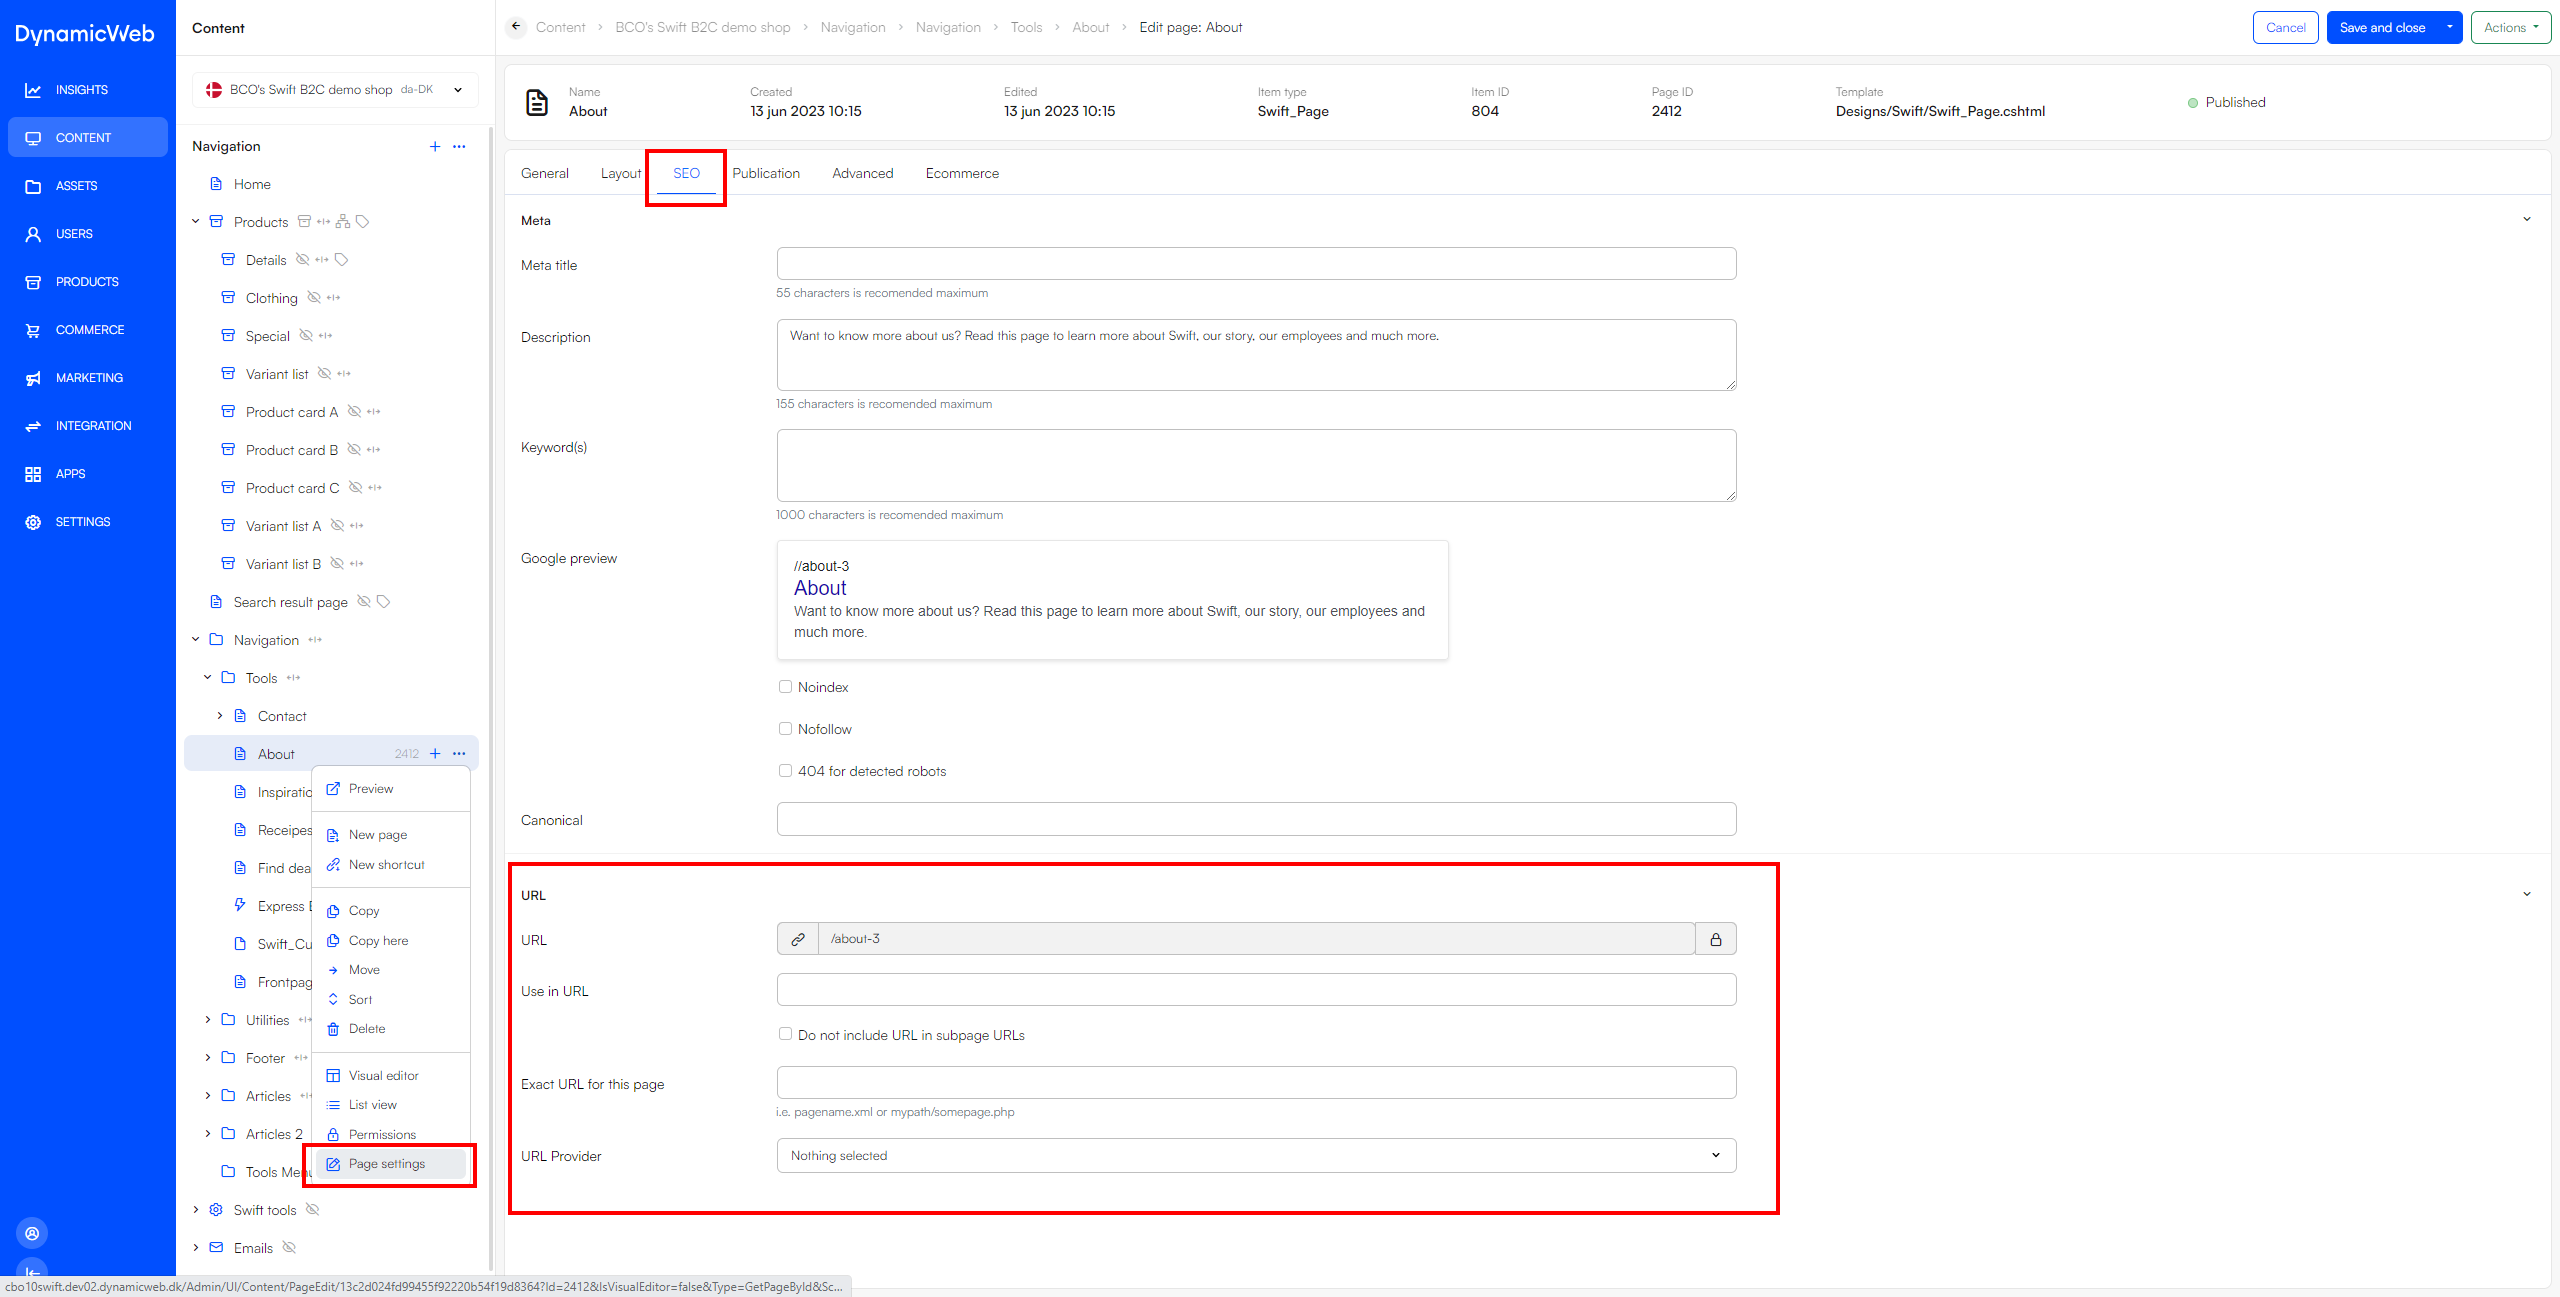Click the Emails envelope icon in tree
Screen dimensions: 2560x1297
click(216, 1248)
